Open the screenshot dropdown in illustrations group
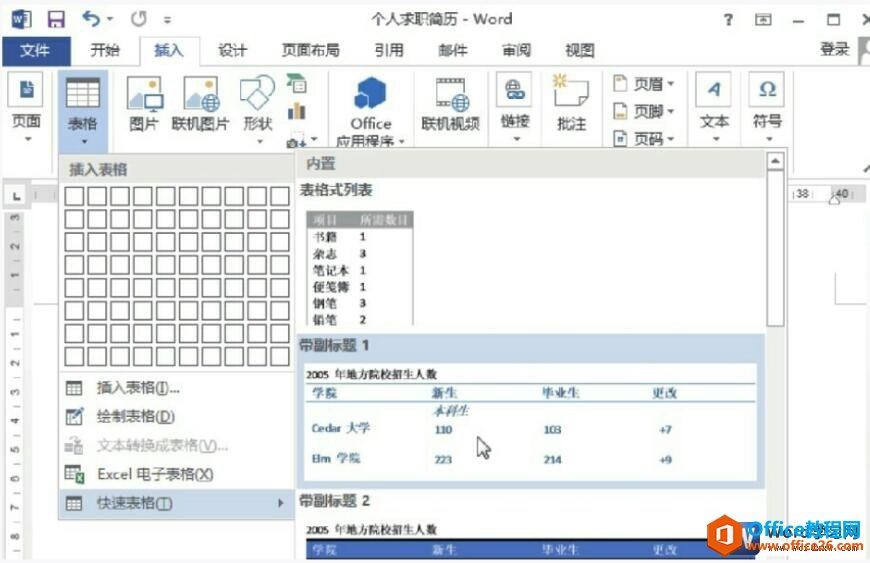This screenshot has width=870, height=563. coord(302,139)
